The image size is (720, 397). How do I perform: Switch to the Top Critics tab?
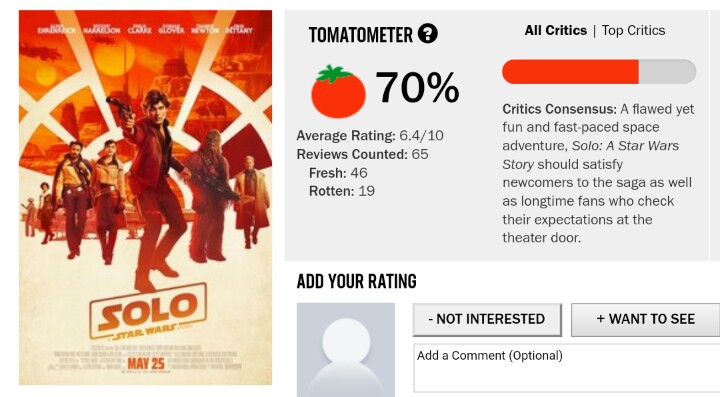tap(633, 30)
